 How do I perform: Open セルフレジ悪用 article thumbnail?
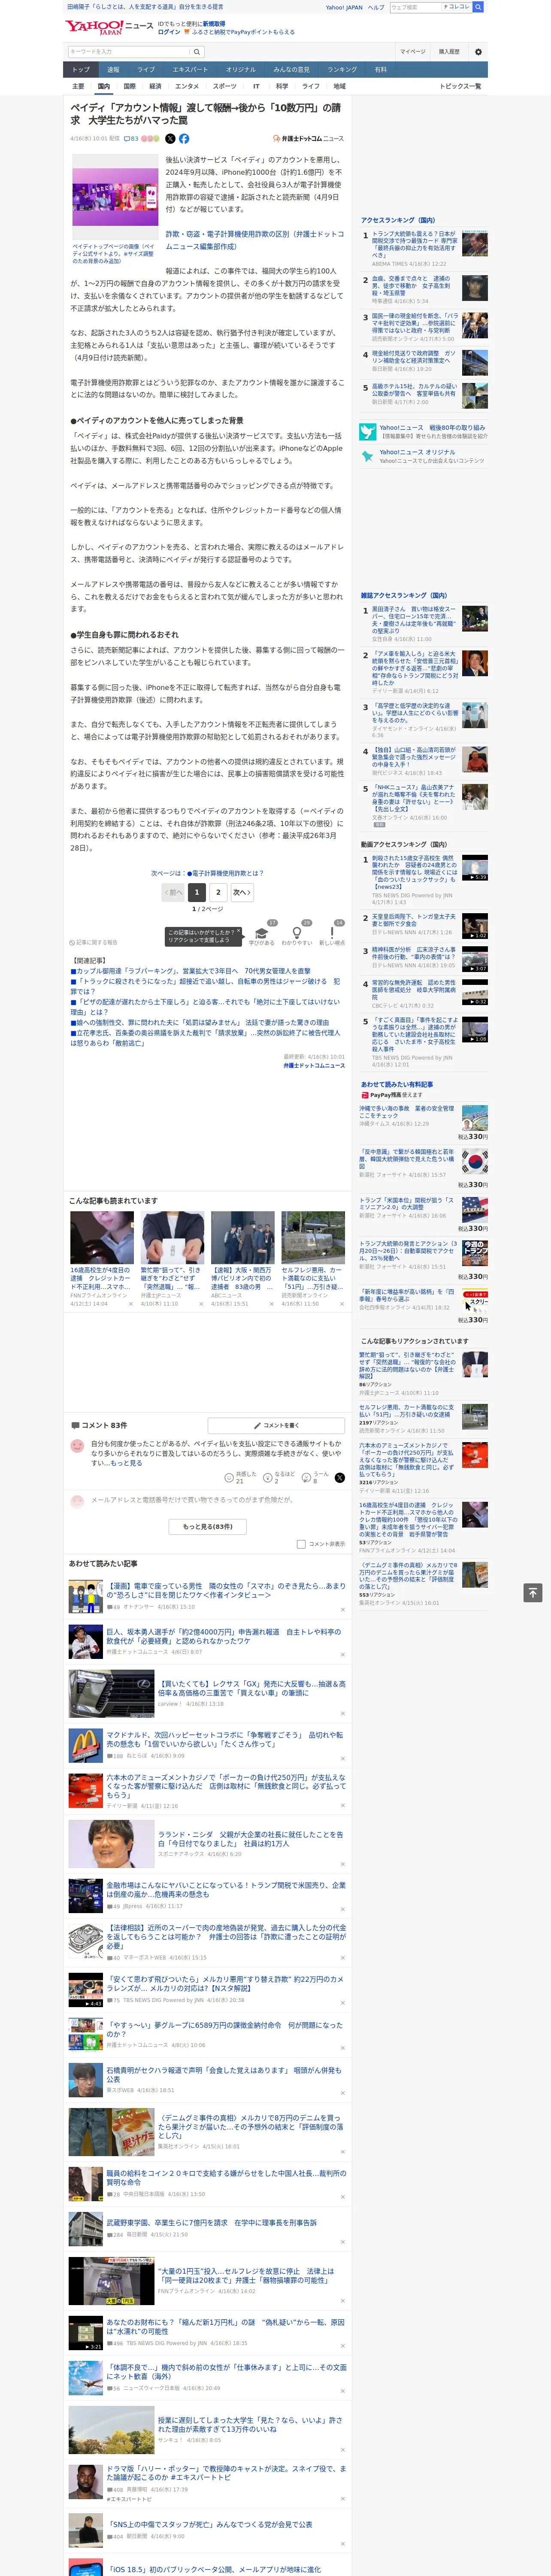[x=313, y=1238]
